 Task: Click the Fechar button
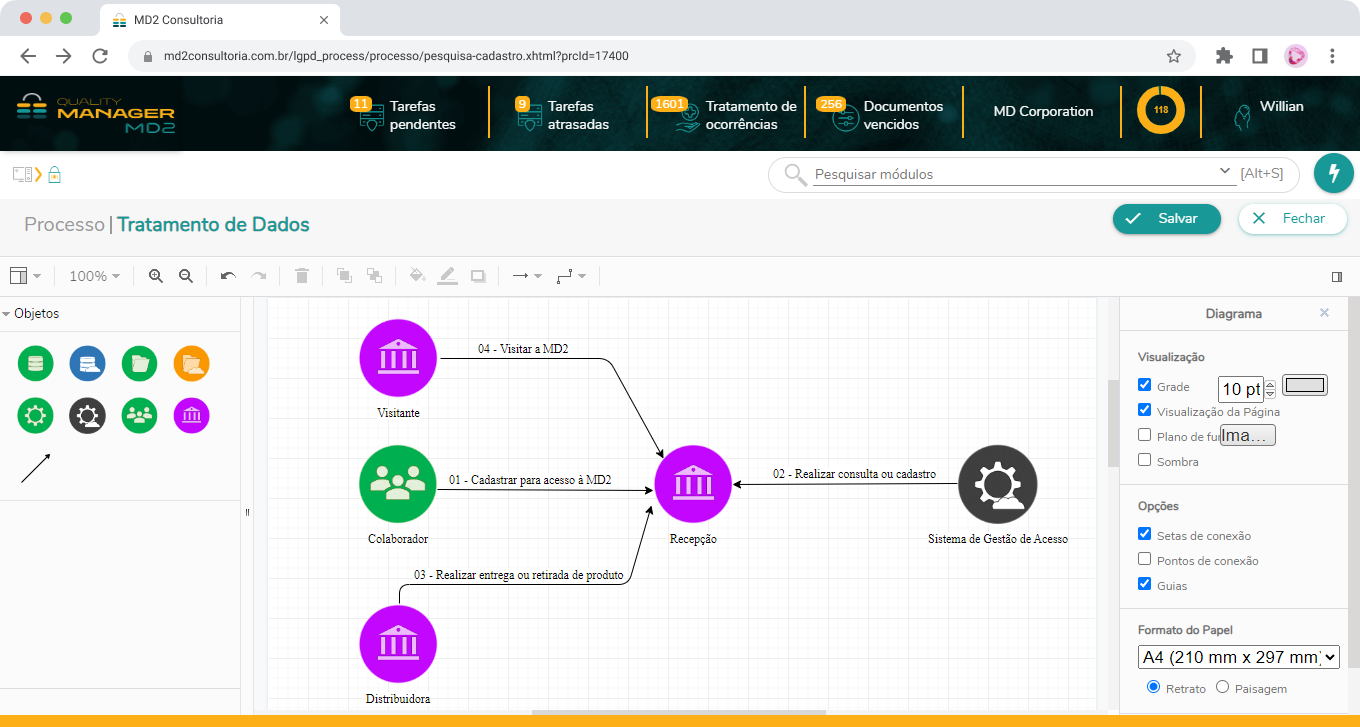point(1292,219)
